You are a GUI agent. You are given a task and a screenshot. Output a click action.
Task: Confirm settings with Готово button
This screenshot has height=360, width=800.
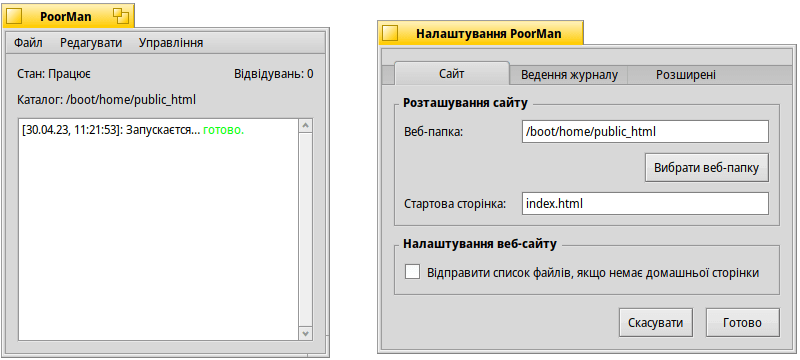[742, 322]
